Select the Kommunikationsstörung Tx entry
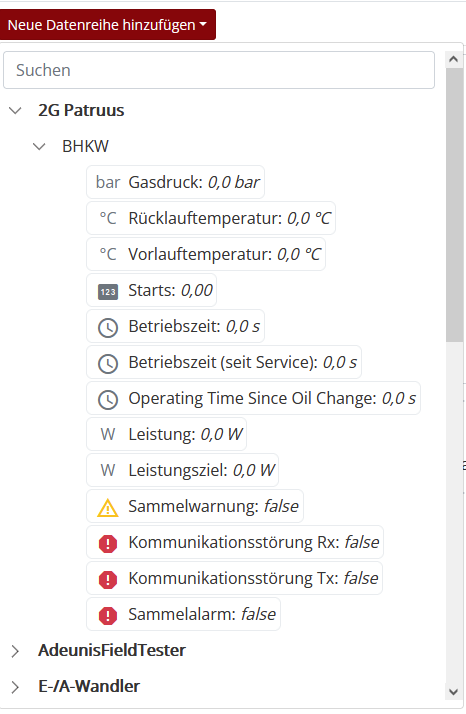This screenshot has width=466, height=714. click(235, 578)
